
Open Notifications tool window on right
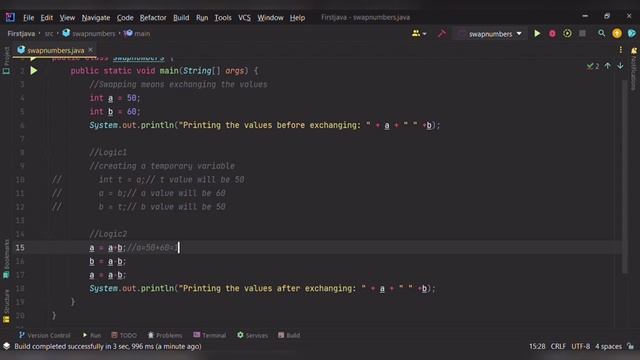pyautogui.click(x=634, y=69)
